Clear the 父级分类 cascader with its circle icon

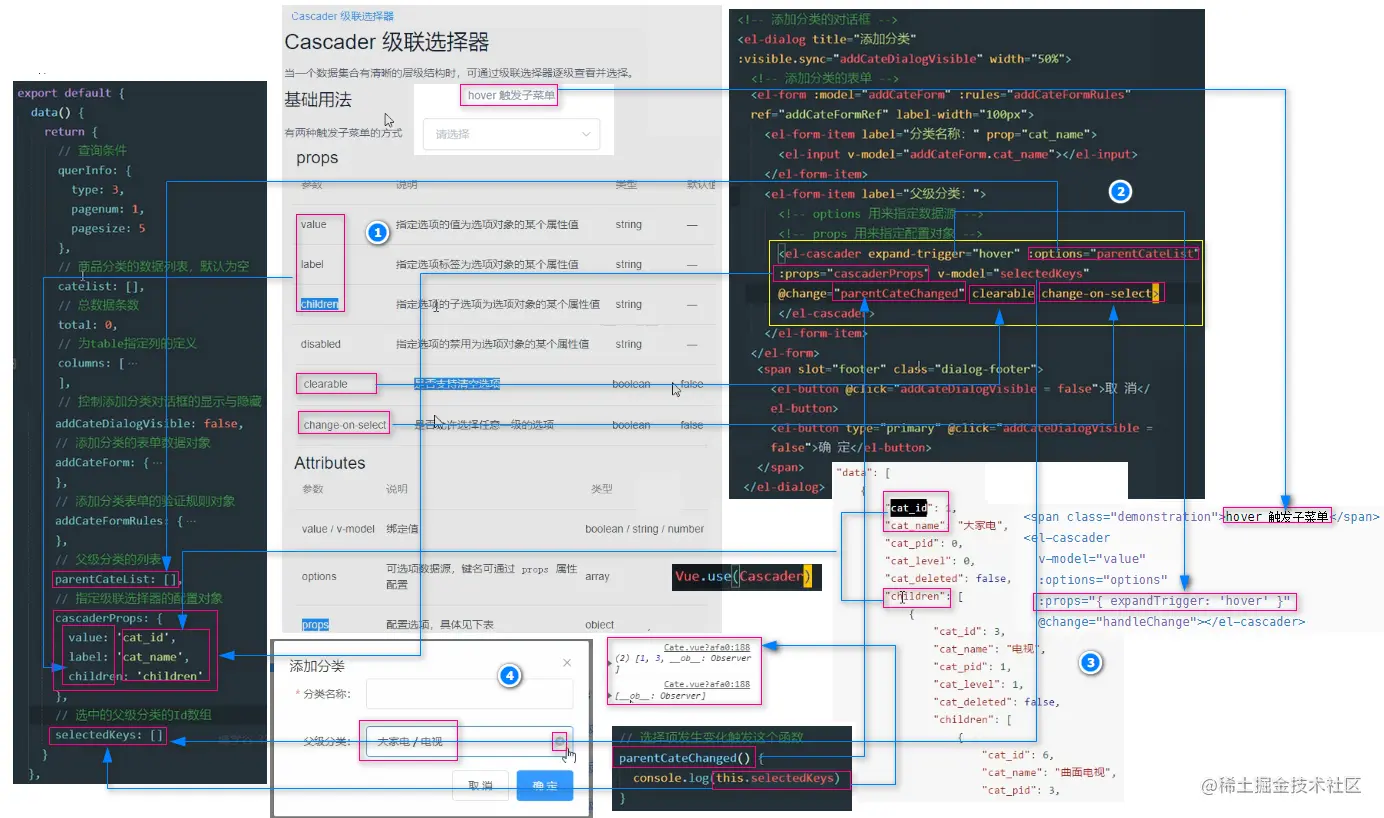(x=560, y=741)
